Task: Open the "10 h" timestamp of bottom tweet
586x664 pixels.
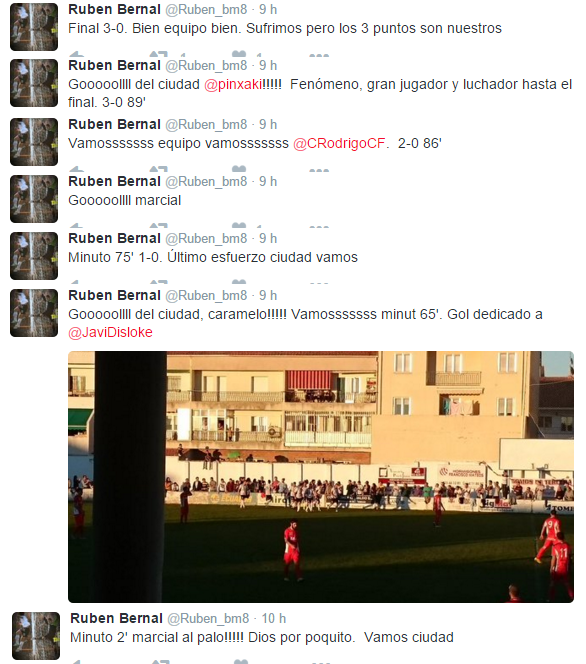Action: point(274,618)
